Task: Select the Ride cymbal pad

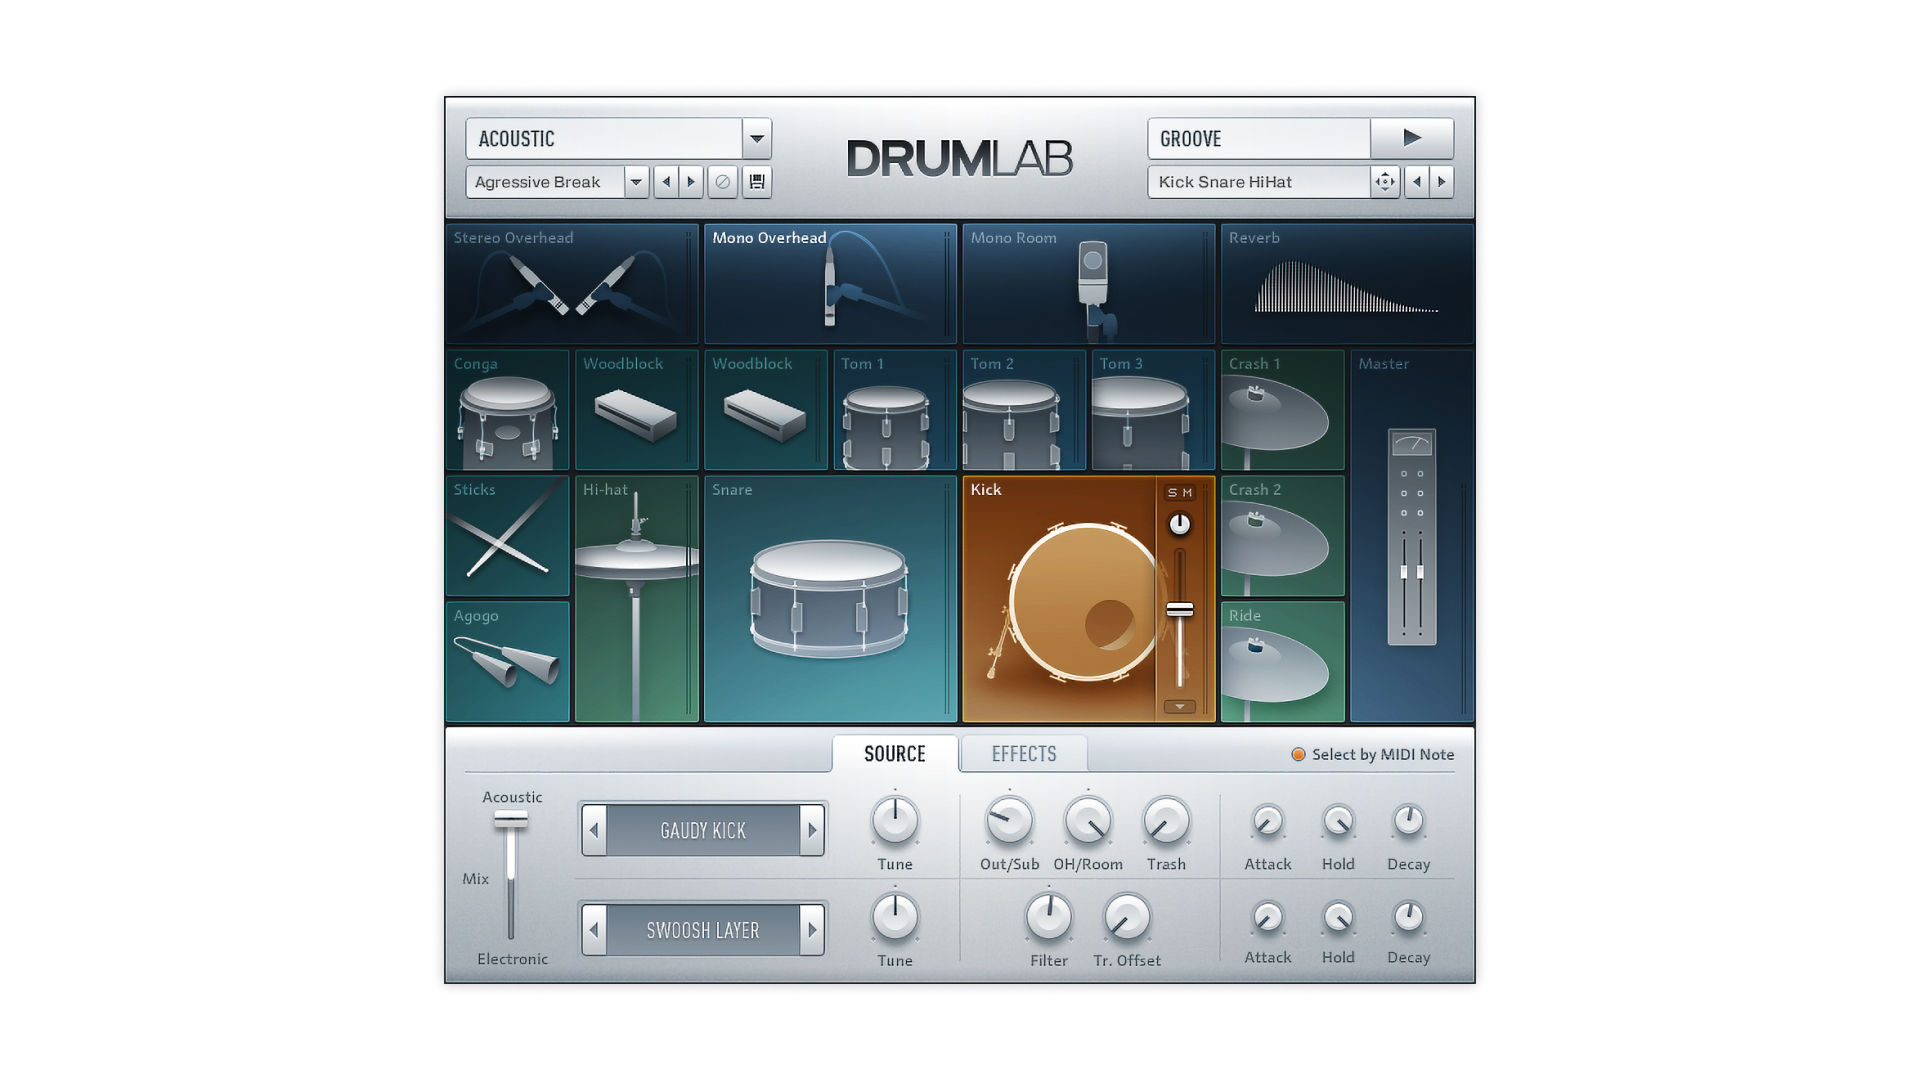Action: (1281, 661)
